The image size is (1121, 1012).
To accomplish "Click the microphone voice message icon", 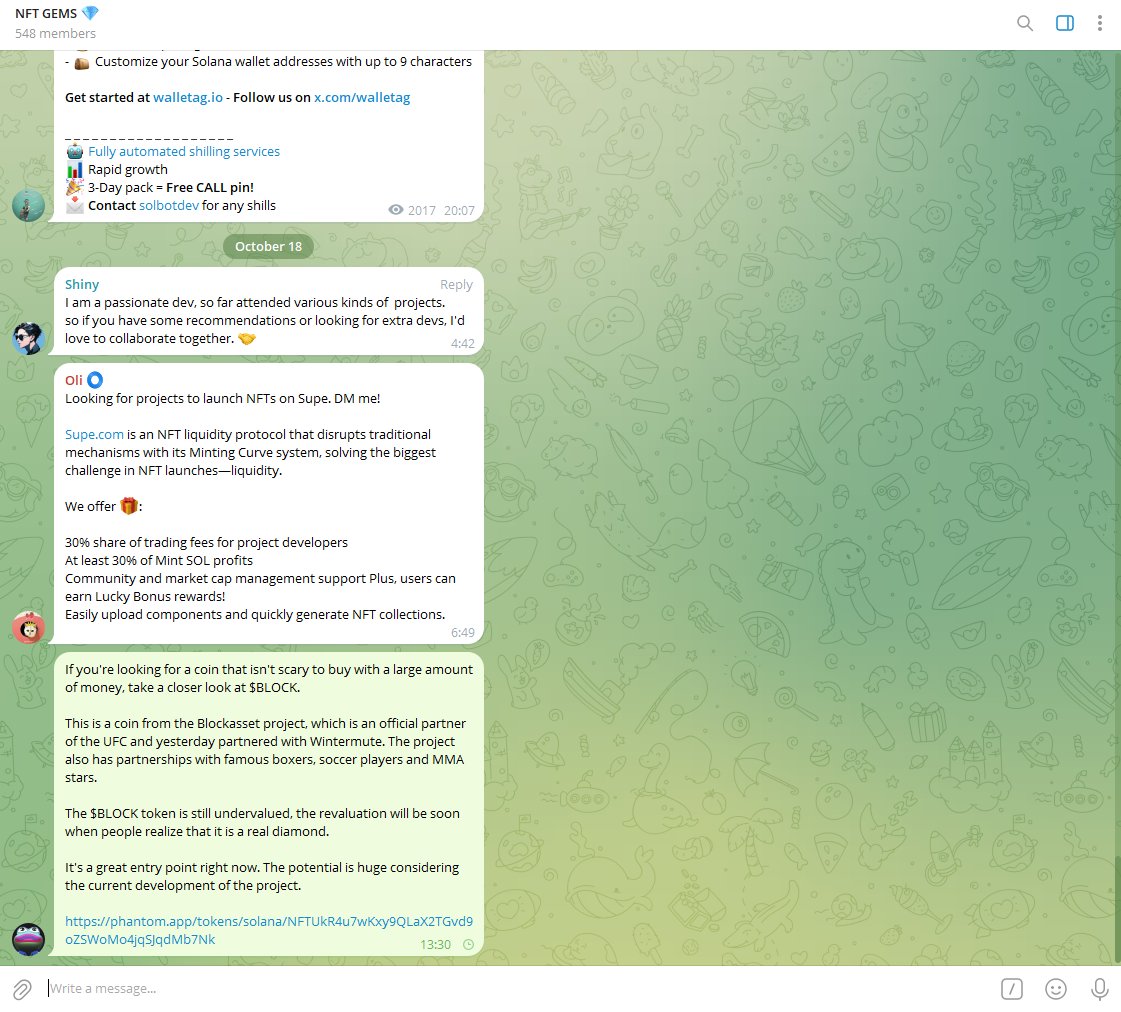I will click(x=1100, y=989).
